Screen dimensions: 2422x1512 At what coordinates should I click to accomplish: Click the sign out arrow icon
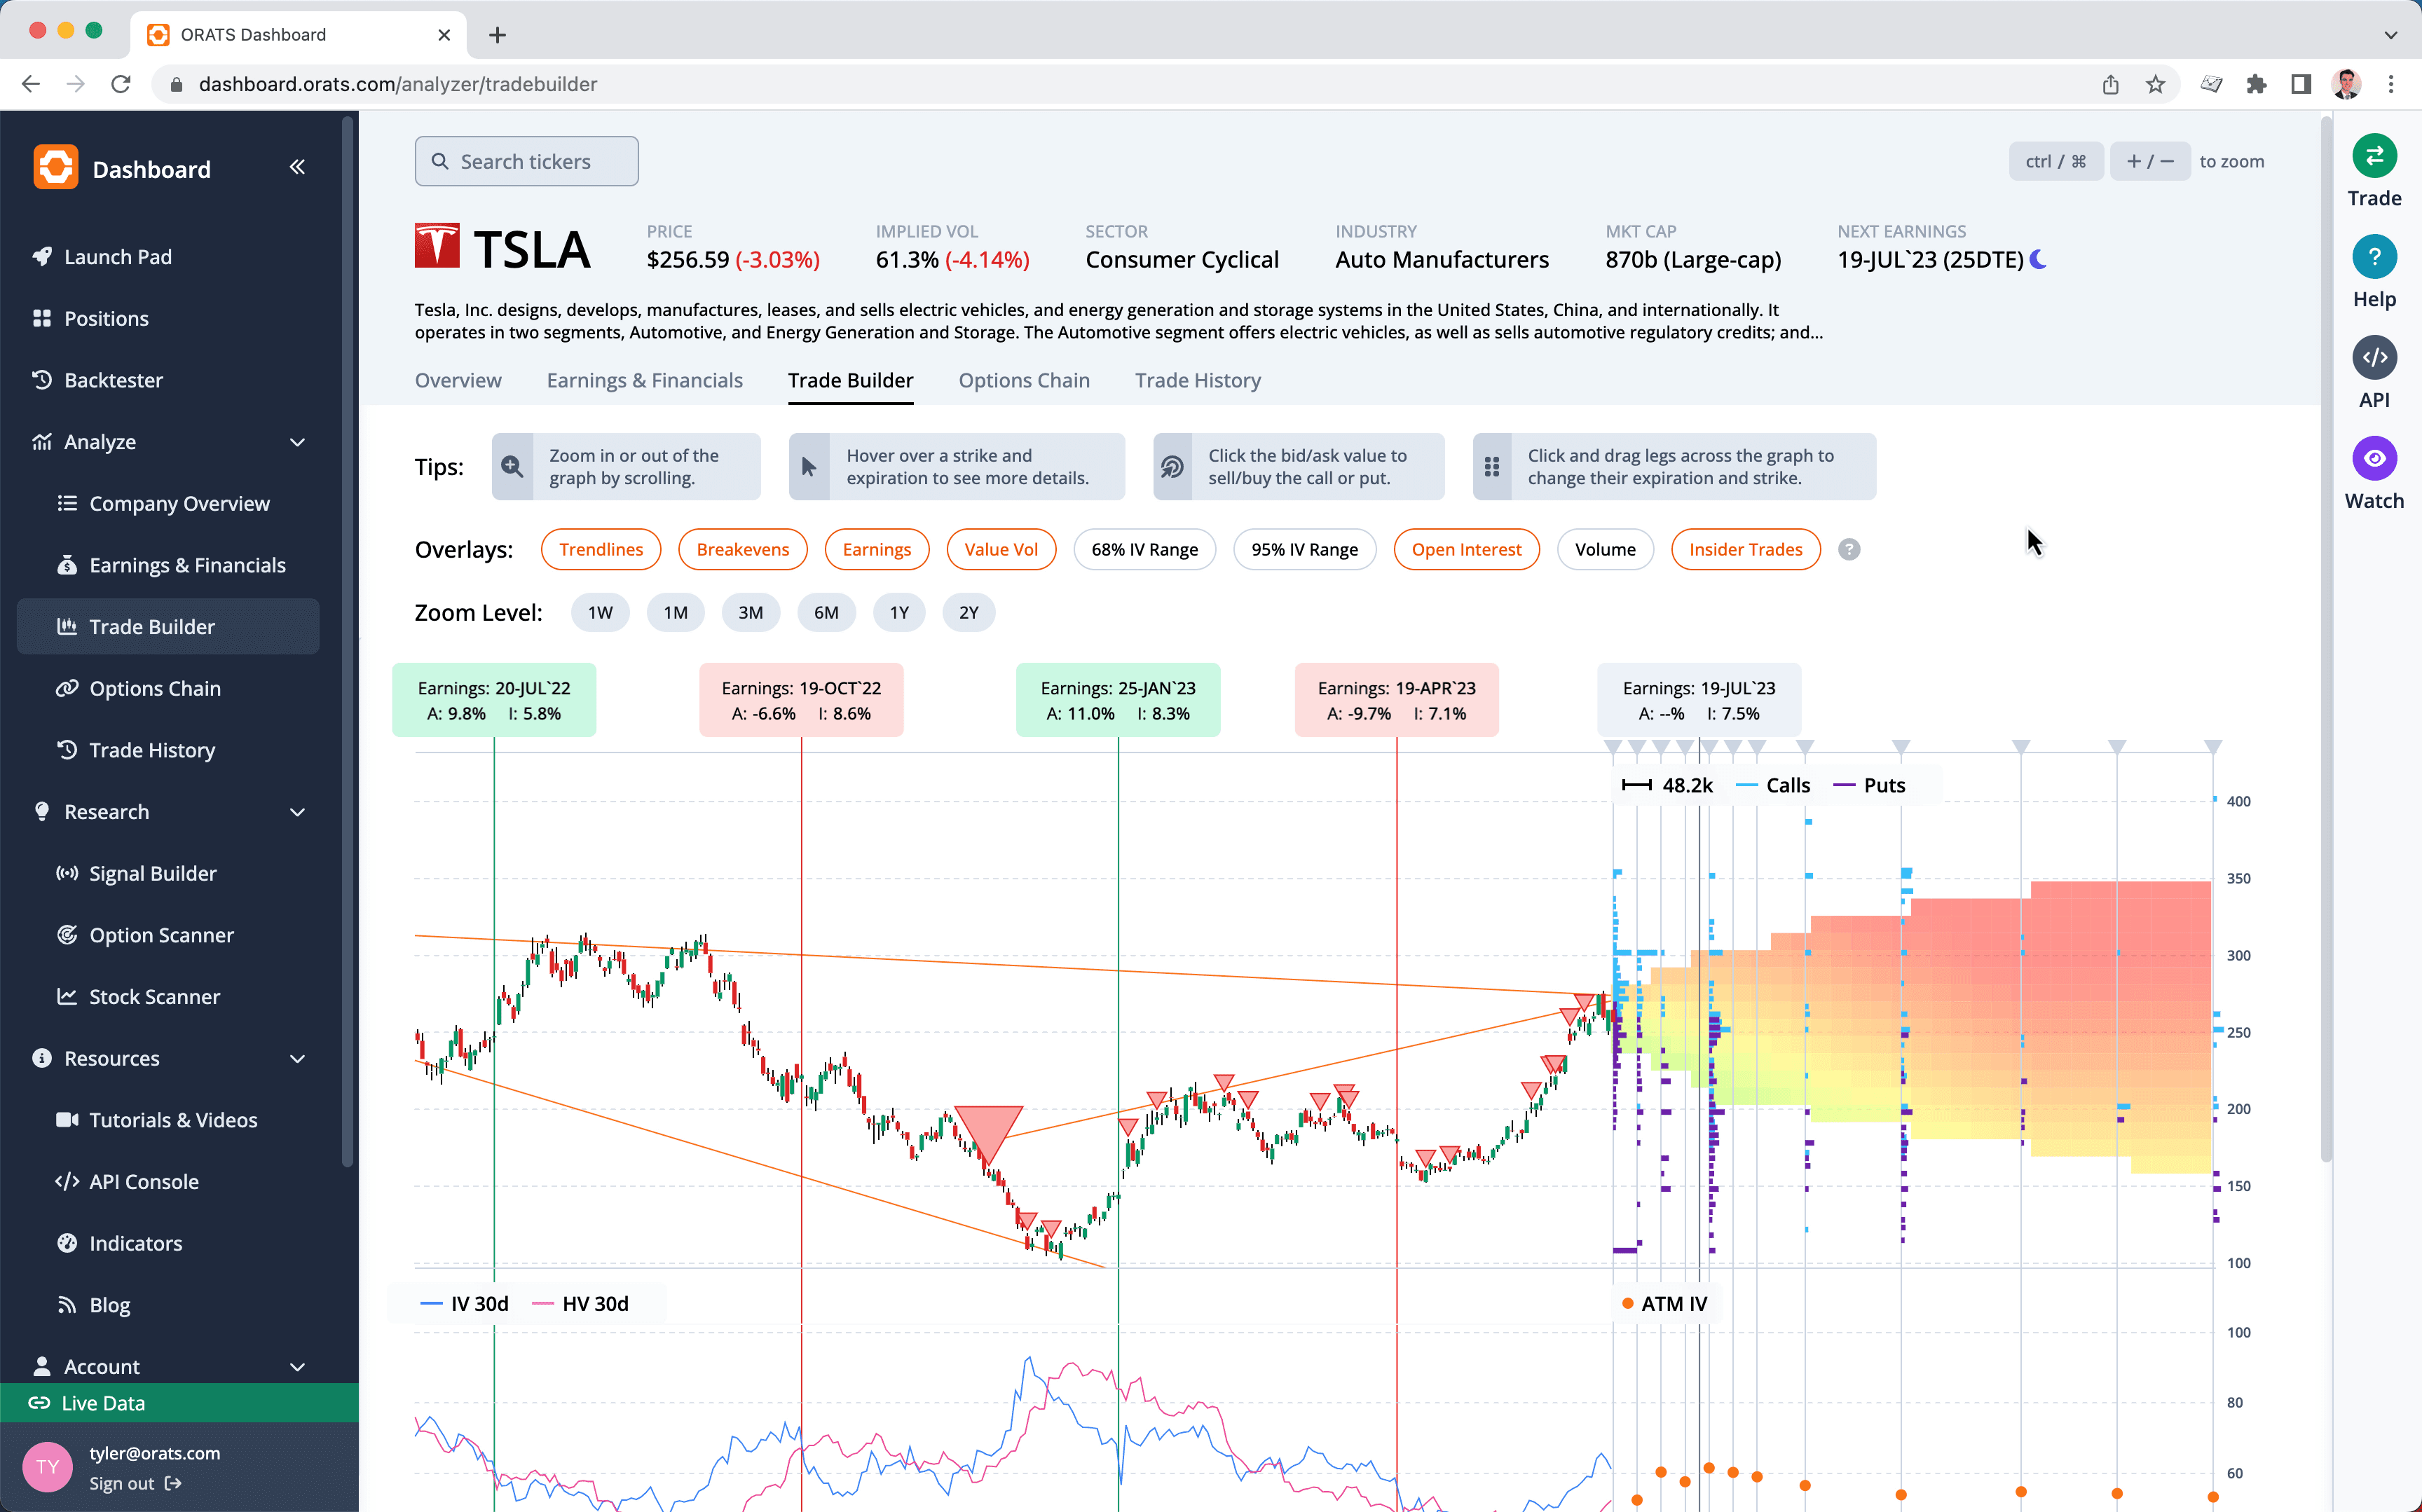point(173,1483)
